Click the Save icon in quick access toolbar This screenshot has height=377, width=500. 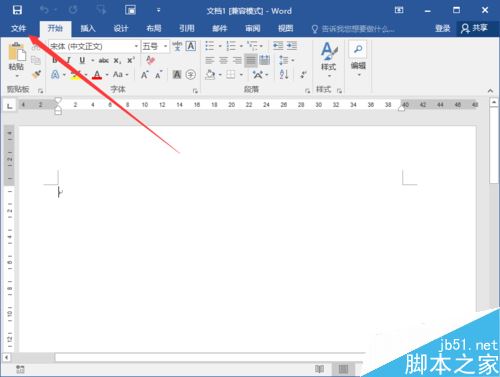[x=17, y=10]
